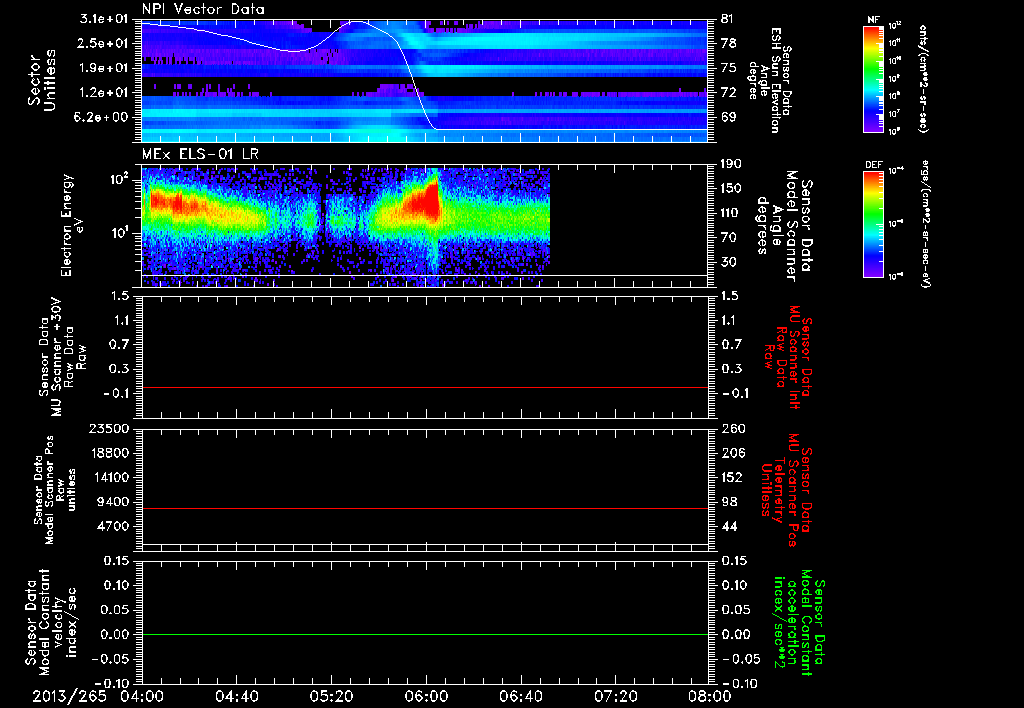The width and height of the screenshot is (1024, 708).
Task: Click the '30' scanner angle tick
Action: tap(728, 262)
